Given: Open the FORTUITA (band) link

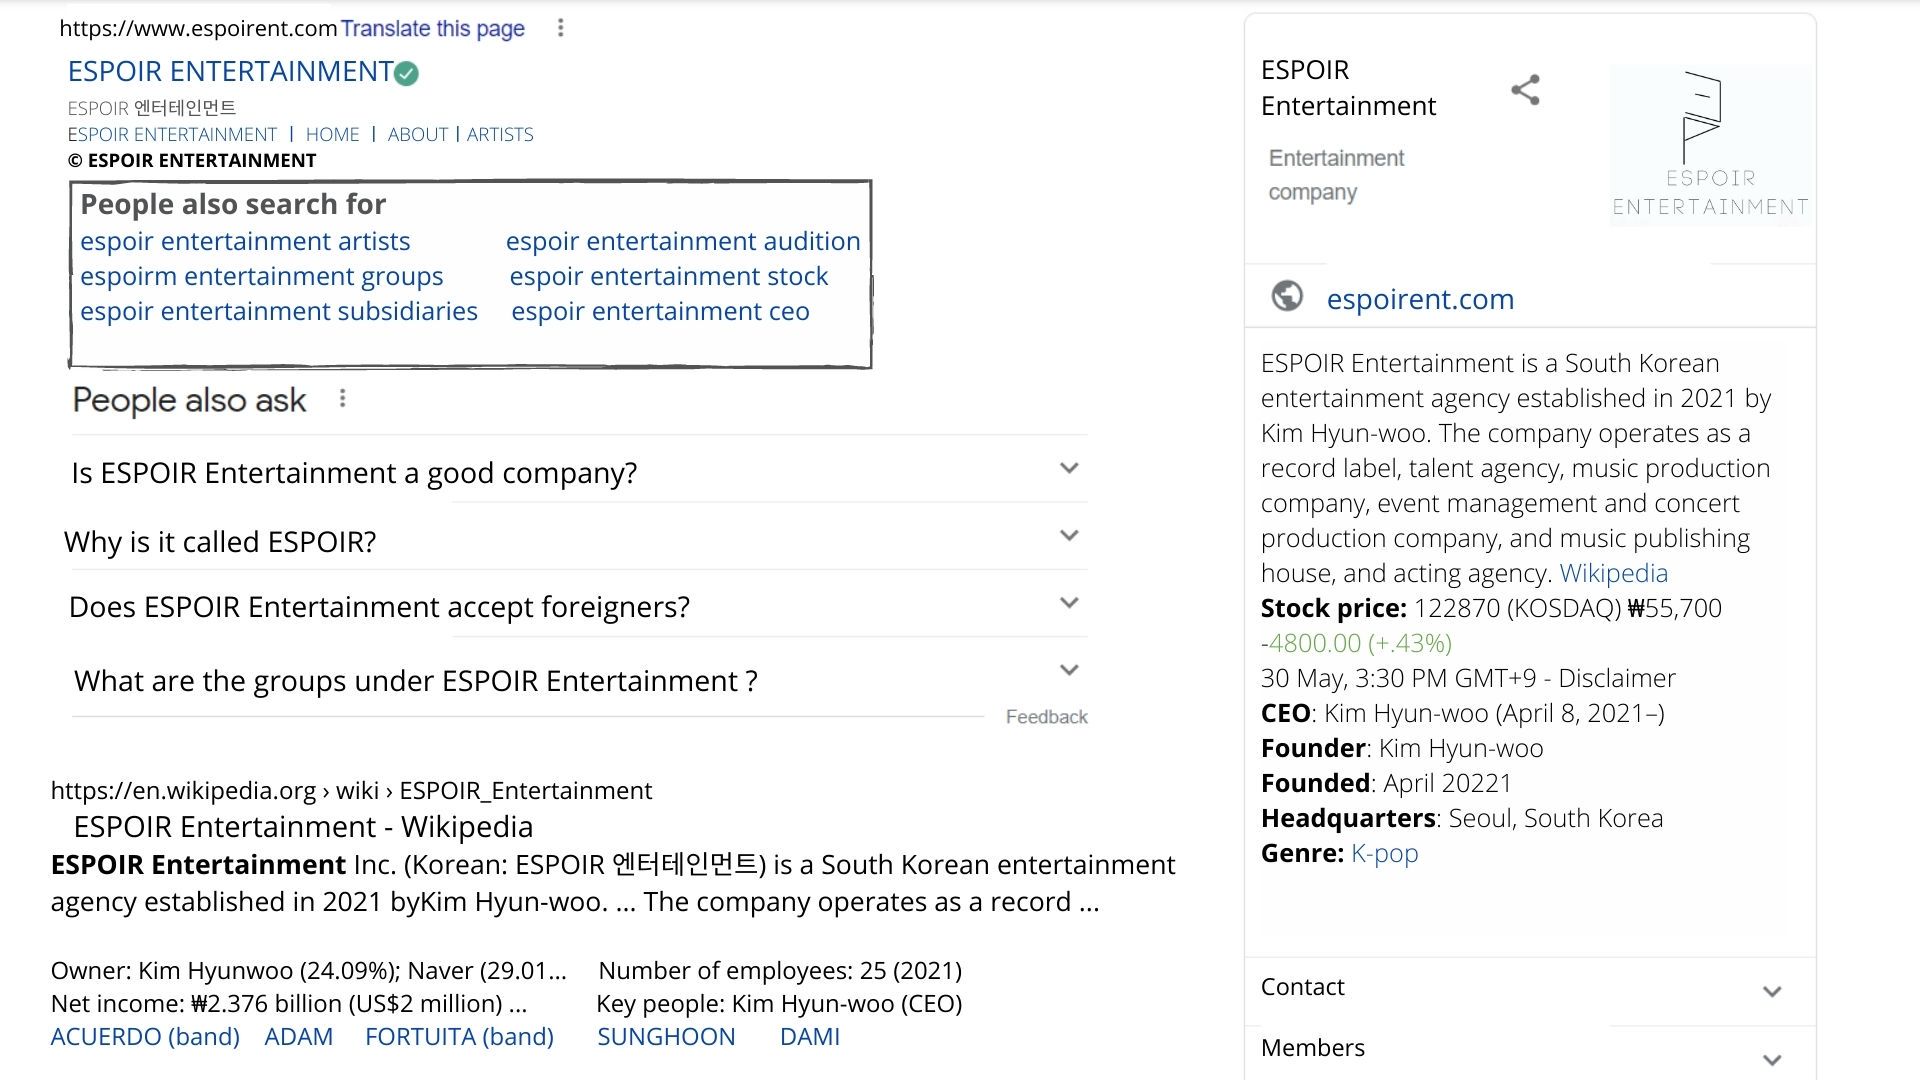Looking at the screenshot, I should pyautogui.click(x=459, y=1037).
